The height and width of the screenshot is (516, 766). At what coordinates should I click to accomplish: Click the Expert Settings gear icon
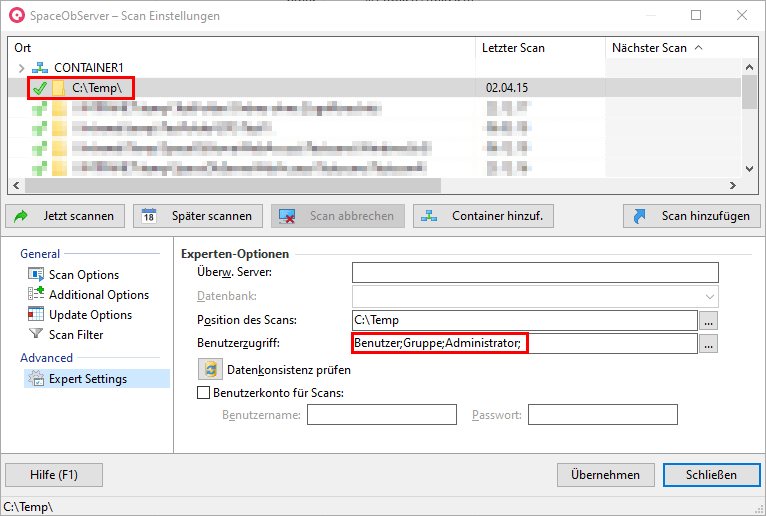(36, 378)
